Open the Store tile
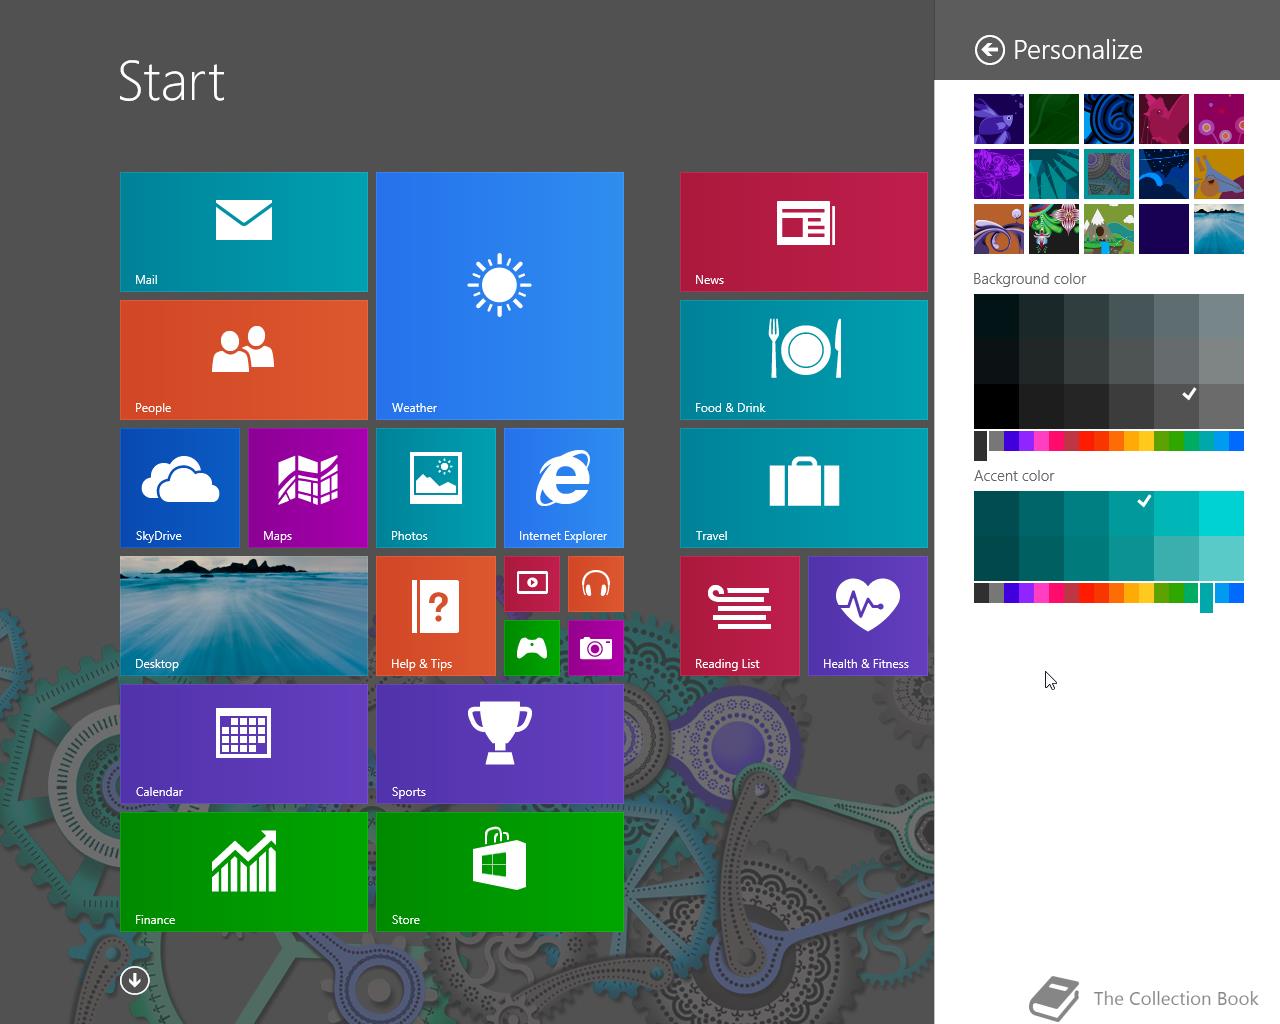1280x1024 pixels. pos(500,872)
